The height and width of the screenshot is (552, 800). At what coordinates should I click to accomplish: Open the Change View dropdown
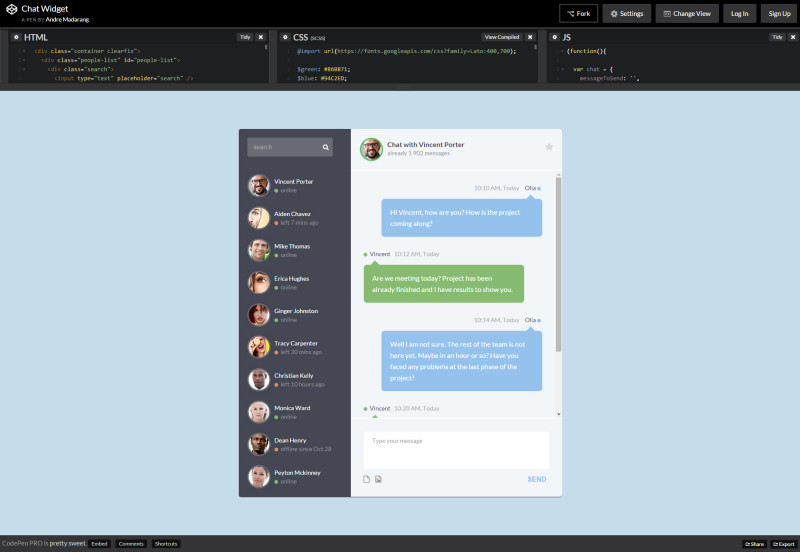[x=686, y=13]
